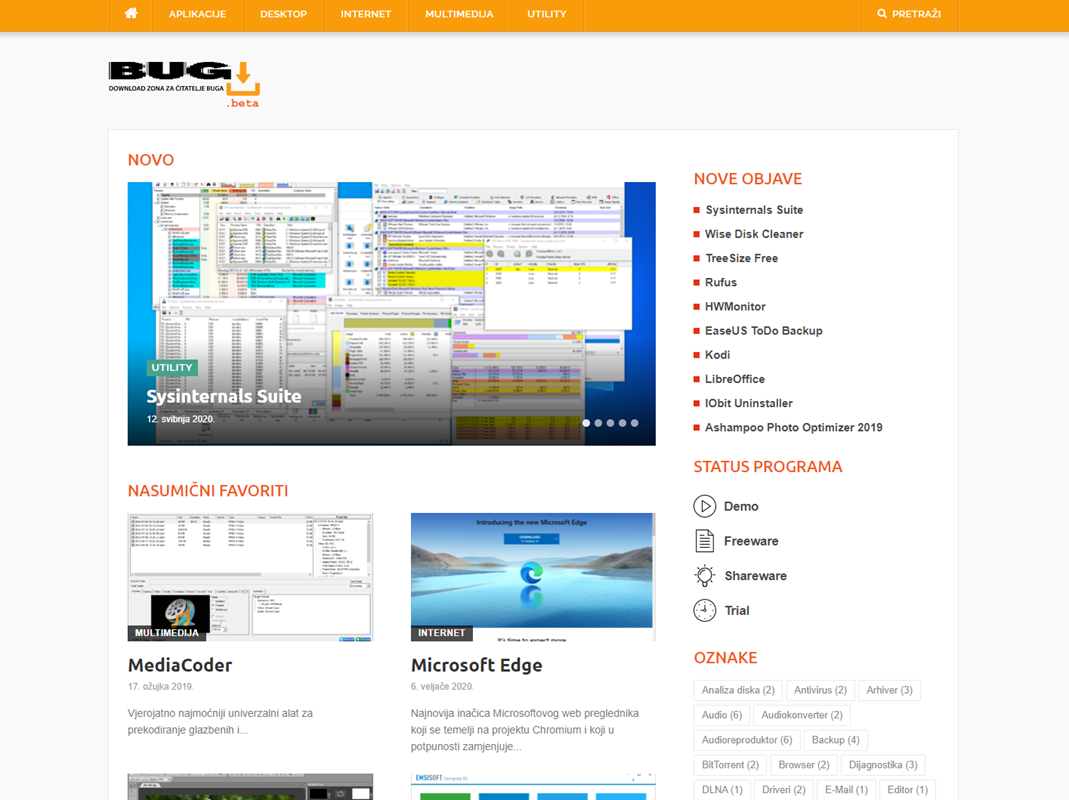
Task: Select the BitTorrent tag
Action: (730, 765)
